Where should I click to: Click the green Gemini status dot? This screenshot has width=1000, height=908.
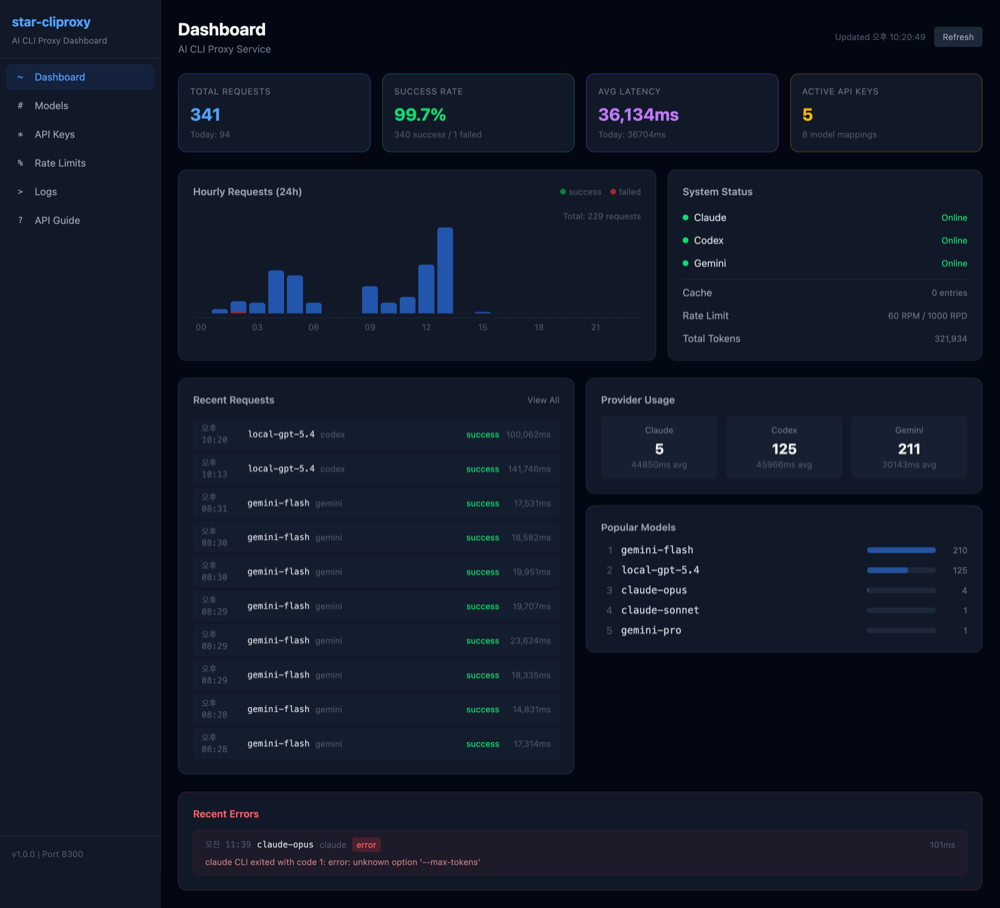686,263
